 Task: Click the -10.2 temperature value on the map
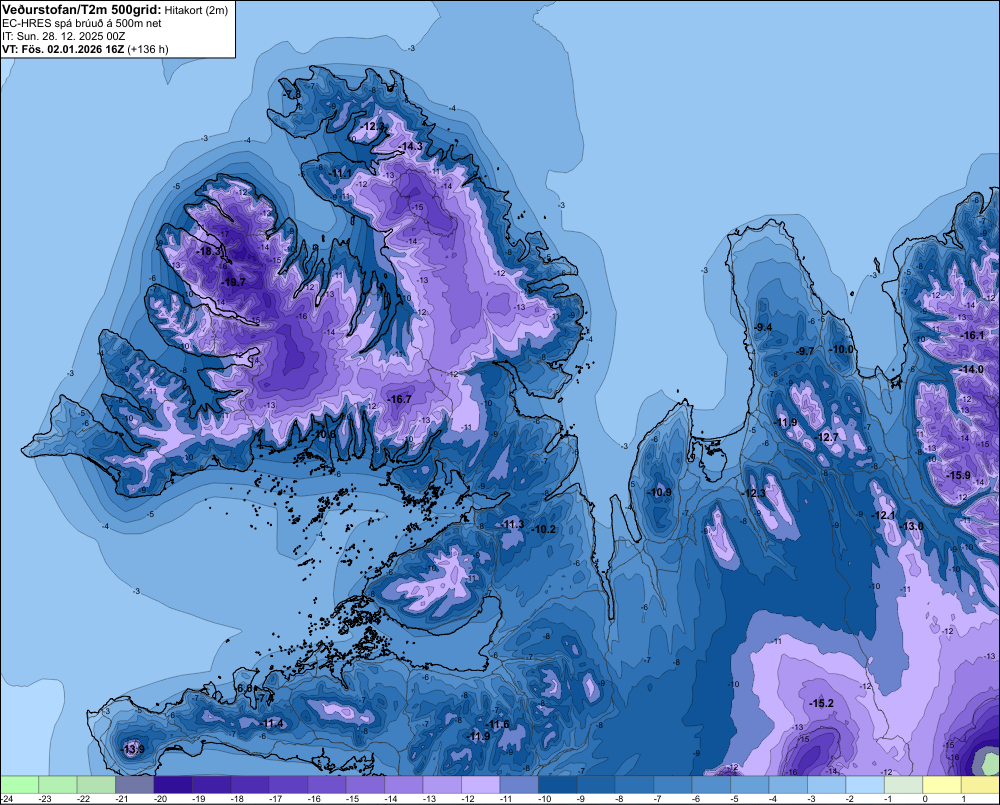click(x=544, y=529)
